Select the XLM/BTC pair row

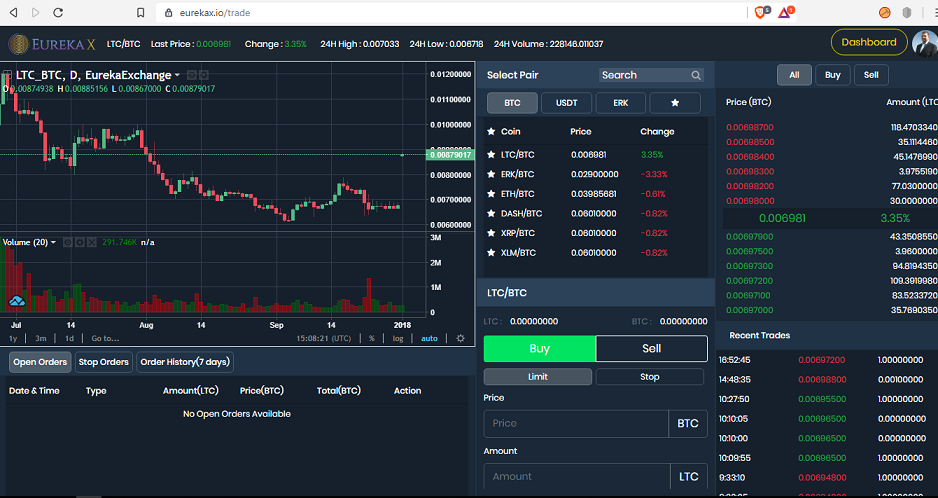(x=595, y=253)
